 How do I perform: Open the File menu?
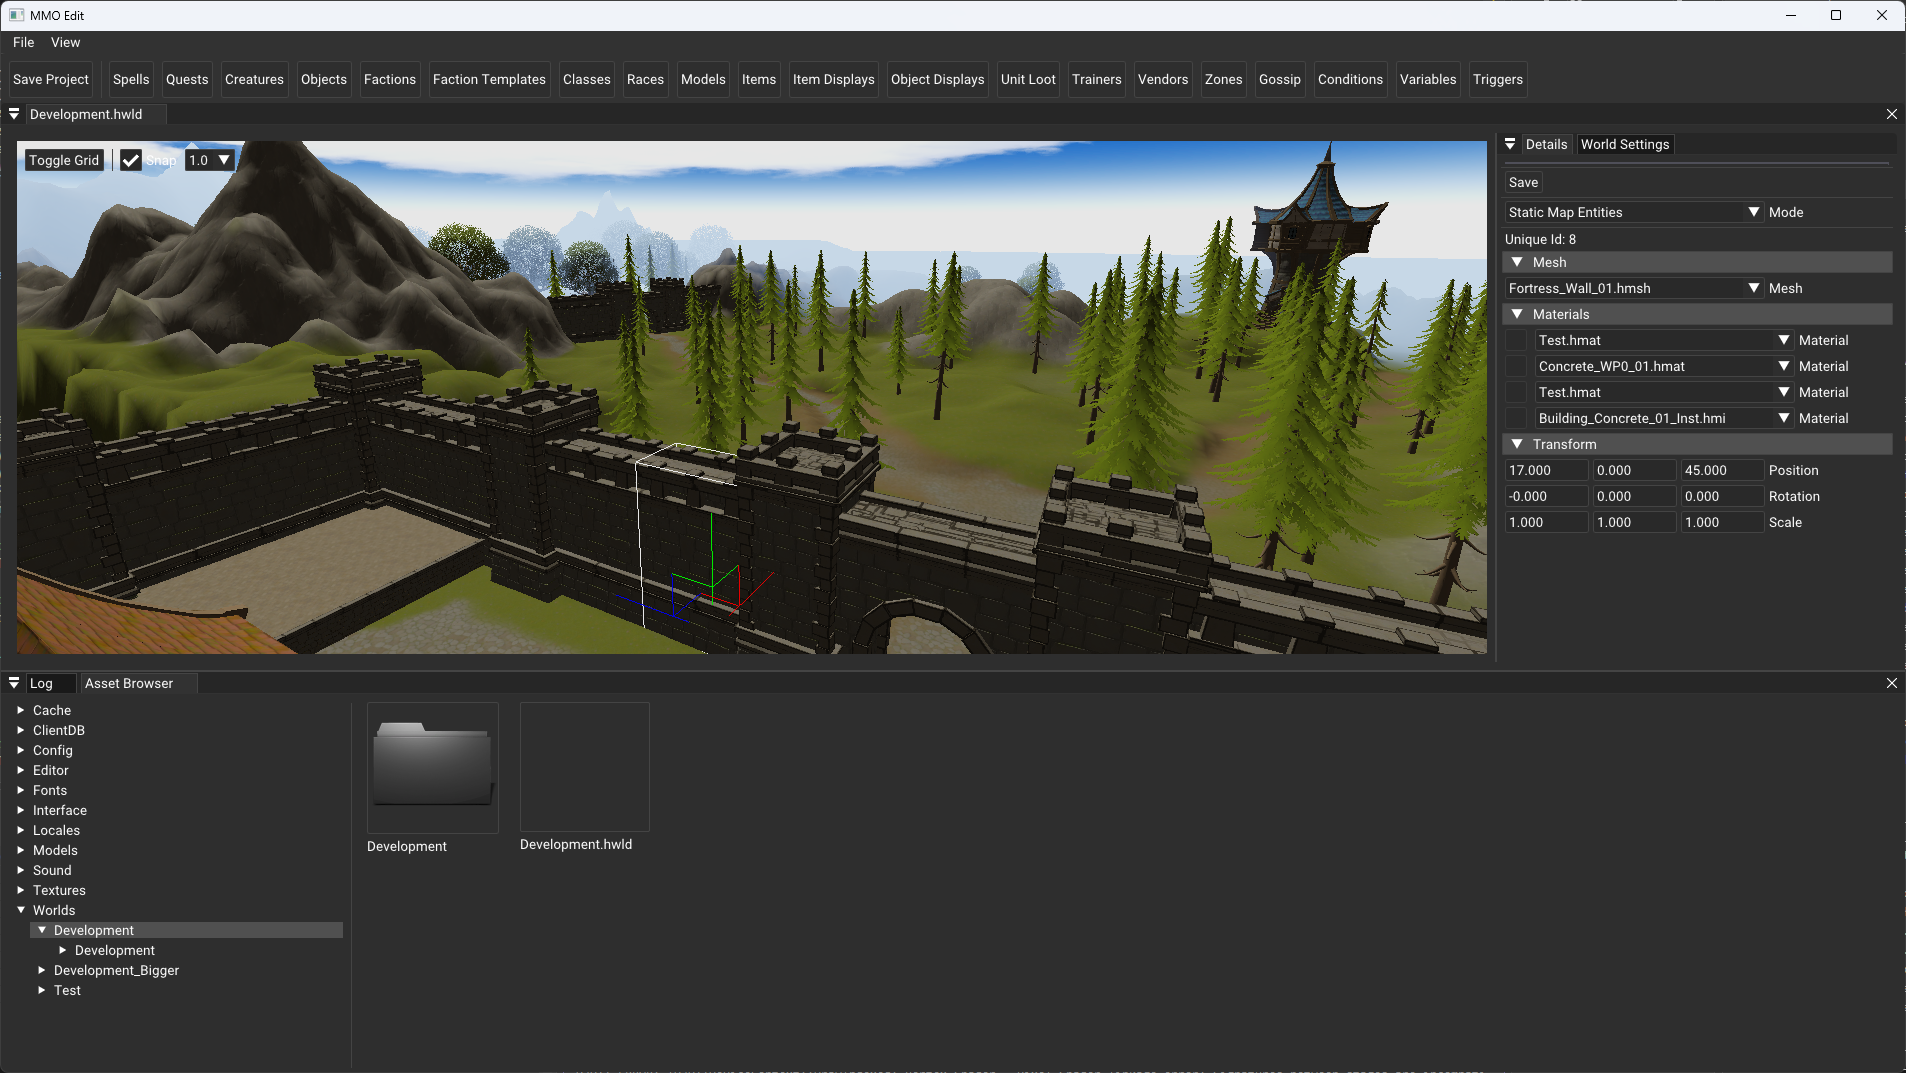pyautogui.click(x=24, y=42)
